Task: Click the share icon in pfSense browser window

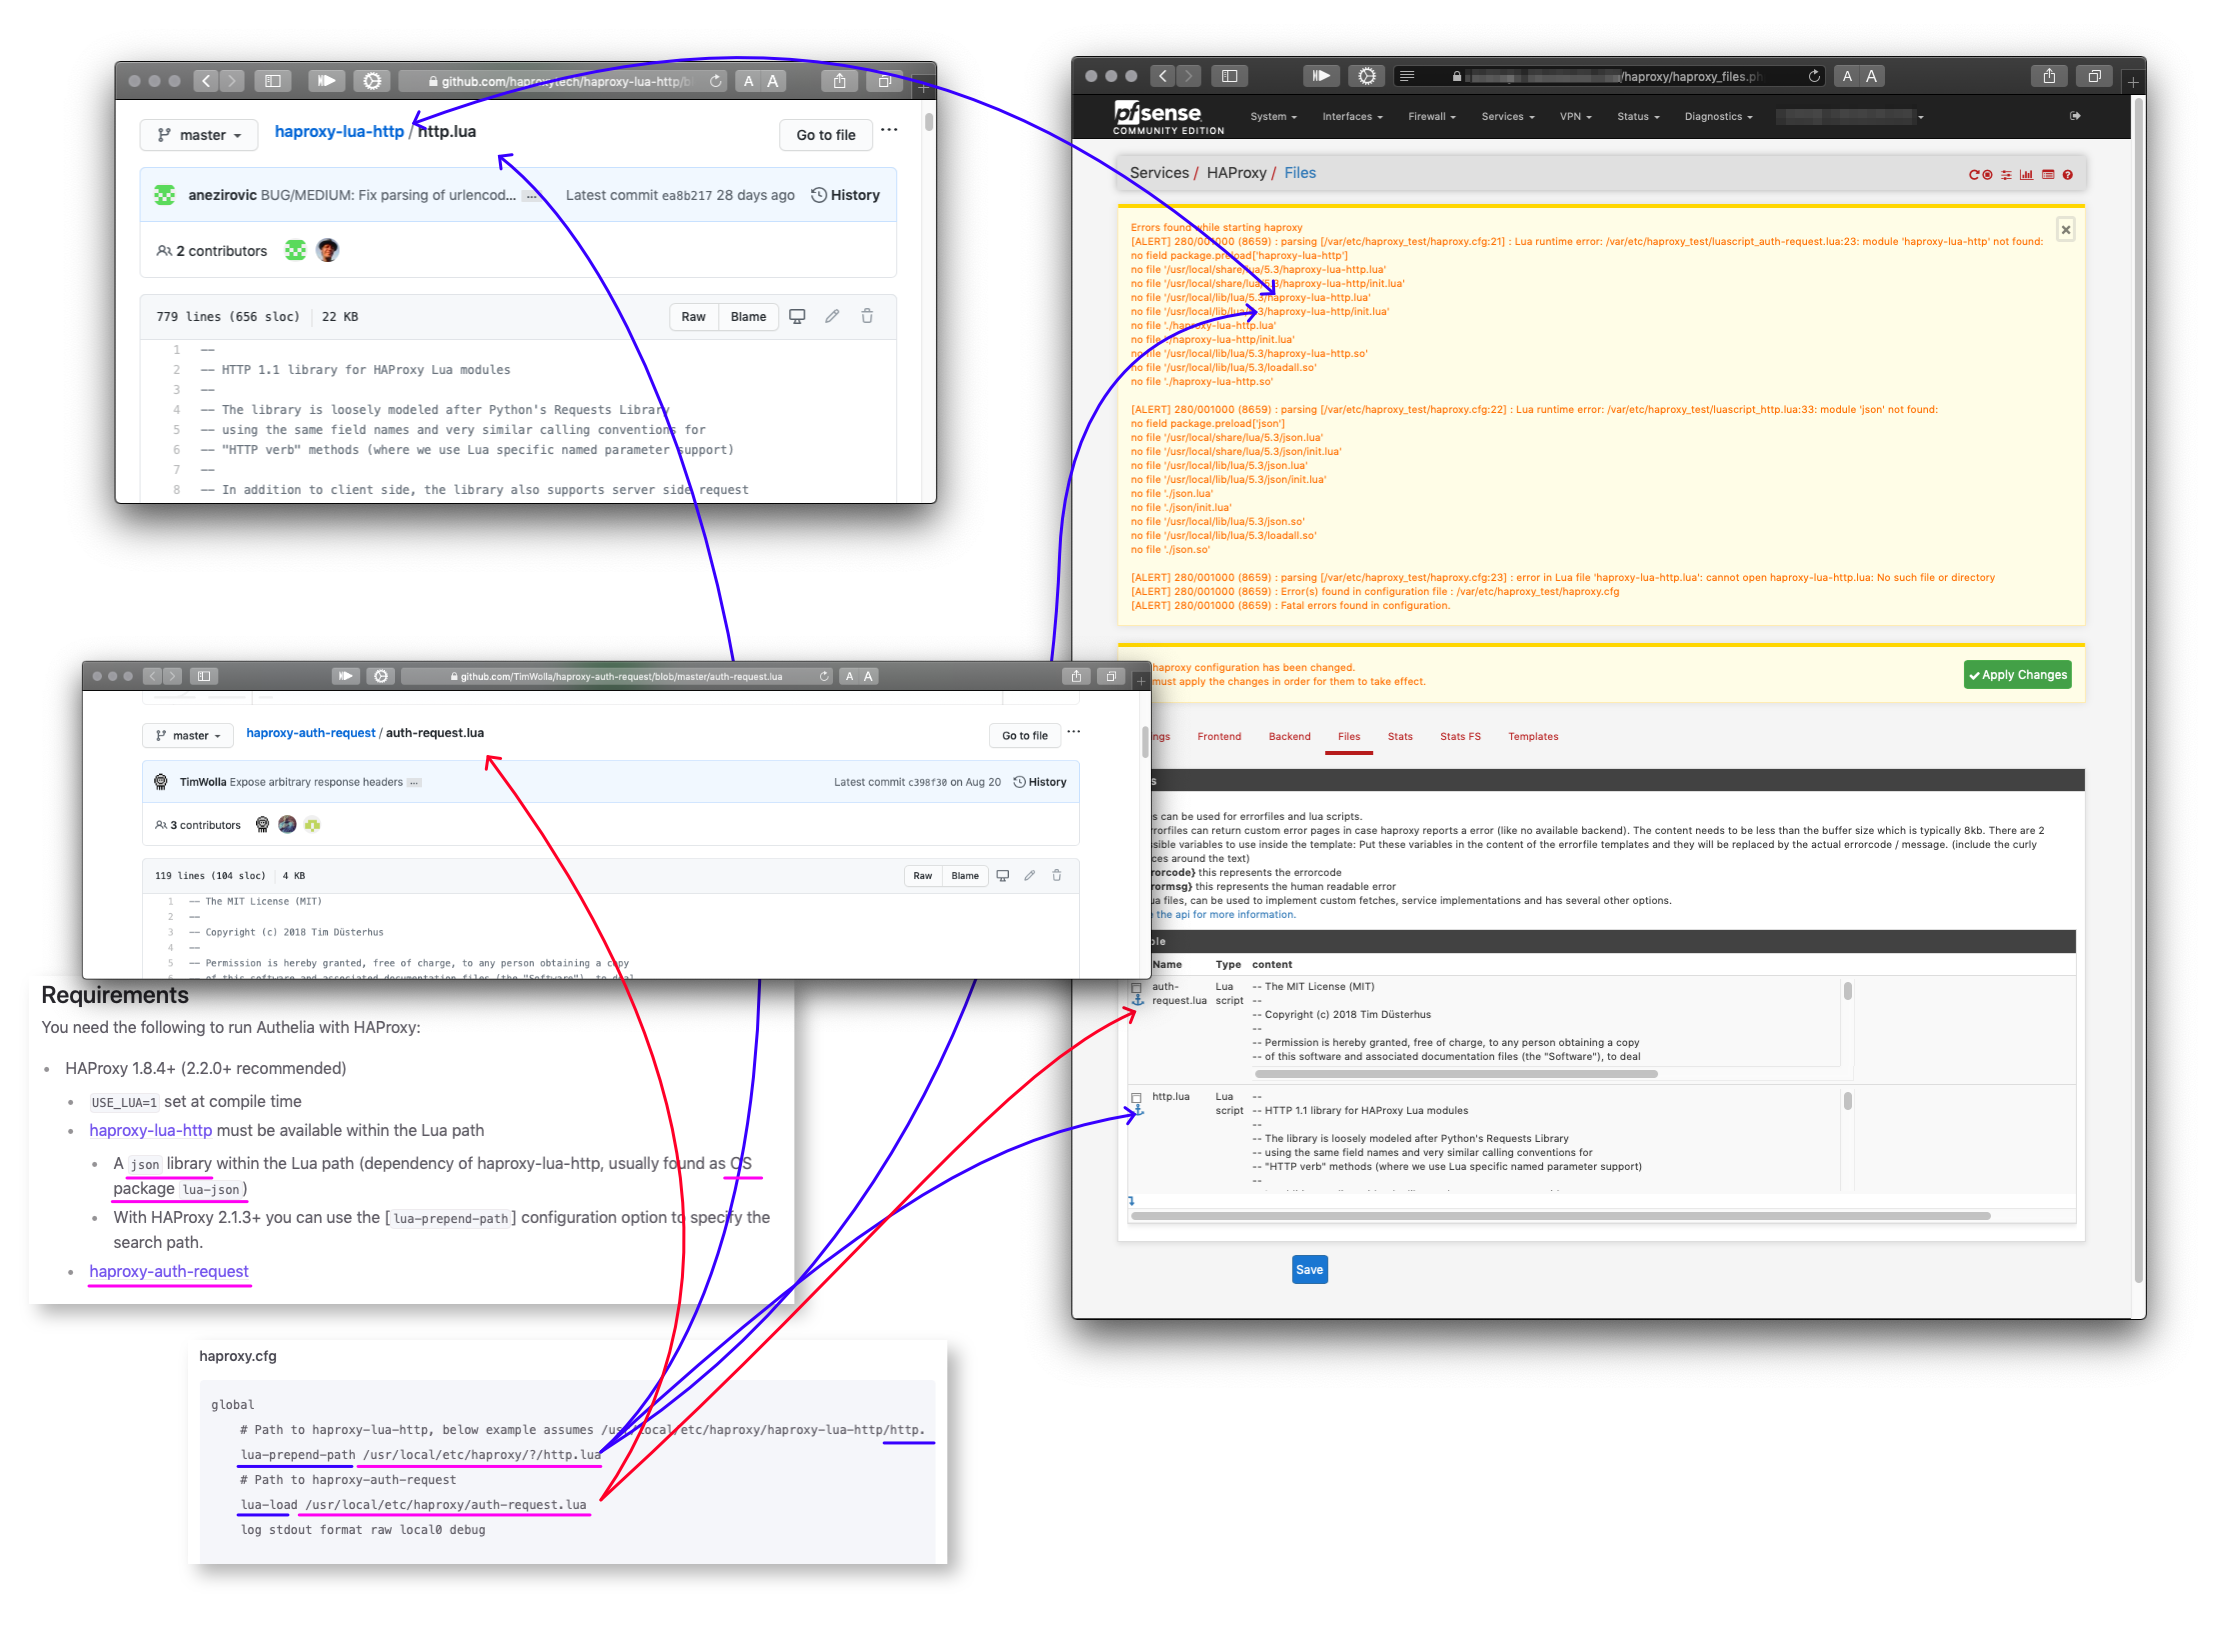Action: pyautogui.click(x=2049, y=76)
